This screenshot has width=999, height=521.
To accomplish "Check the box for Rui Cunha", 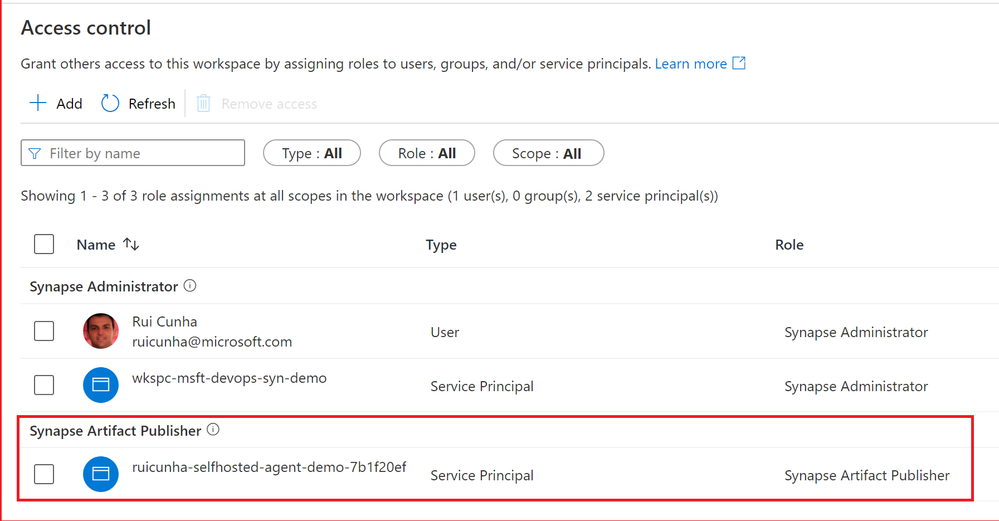I will pos(44,331).
